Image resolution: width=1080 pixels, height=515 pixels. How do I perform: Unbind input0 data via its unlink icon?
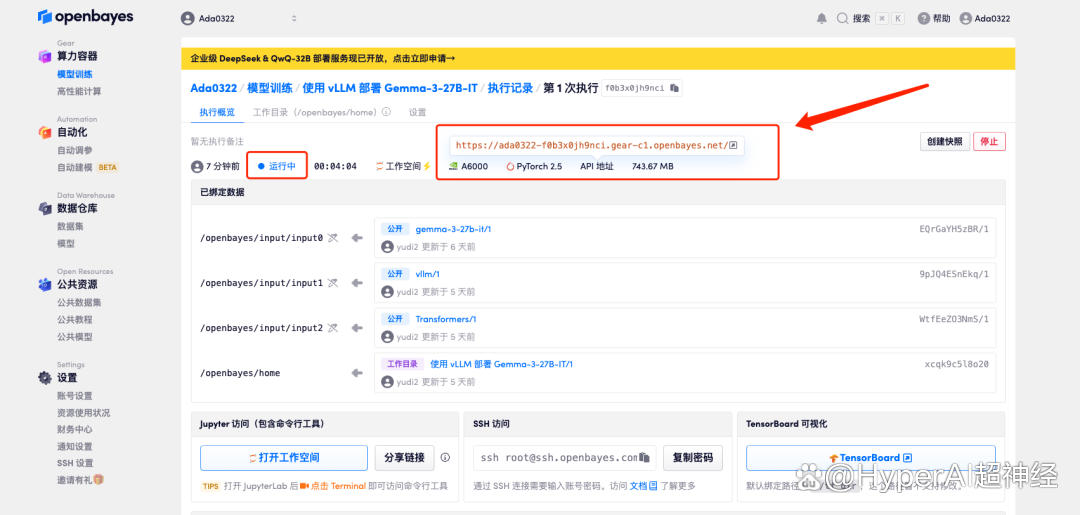click(x=333, y=238)
